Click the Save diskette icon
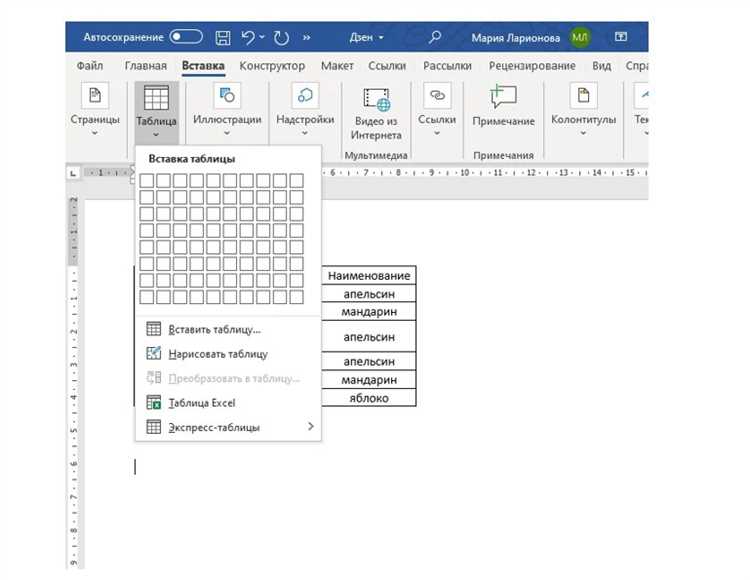 223,37
